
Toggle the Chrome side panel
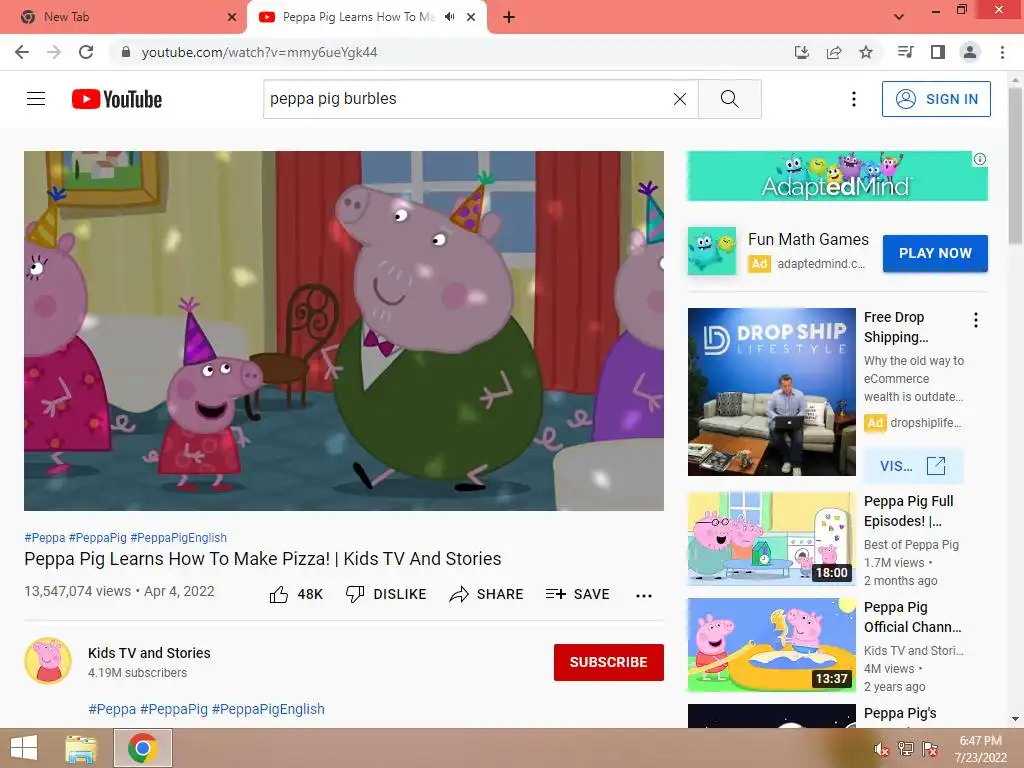click(938, 52)
